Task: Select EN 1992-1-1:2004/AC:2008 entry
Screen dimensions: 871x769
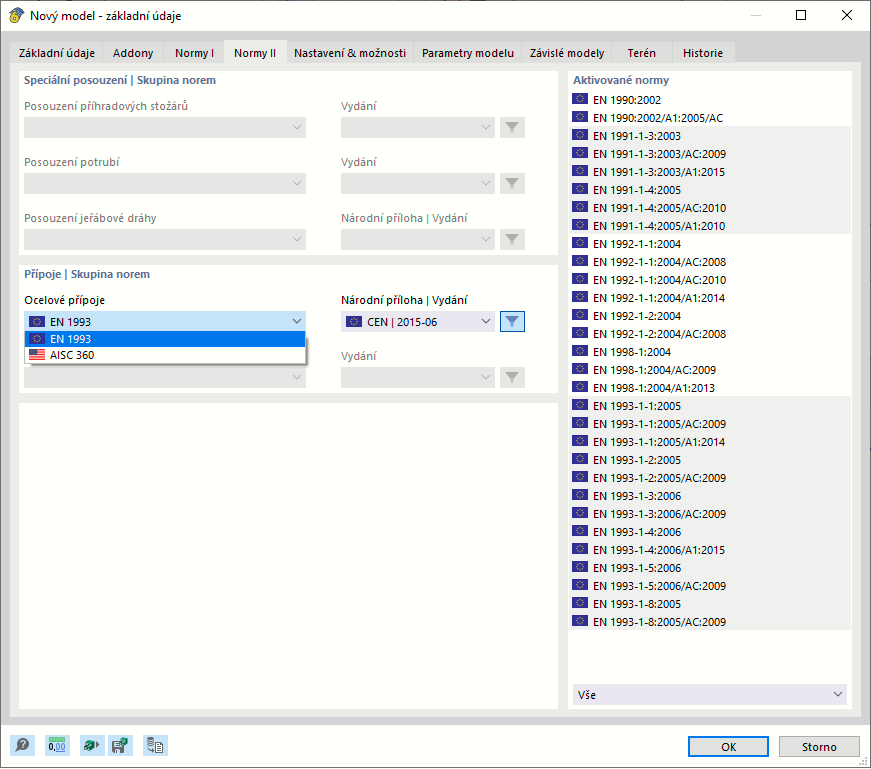Action: click(710, 261)
